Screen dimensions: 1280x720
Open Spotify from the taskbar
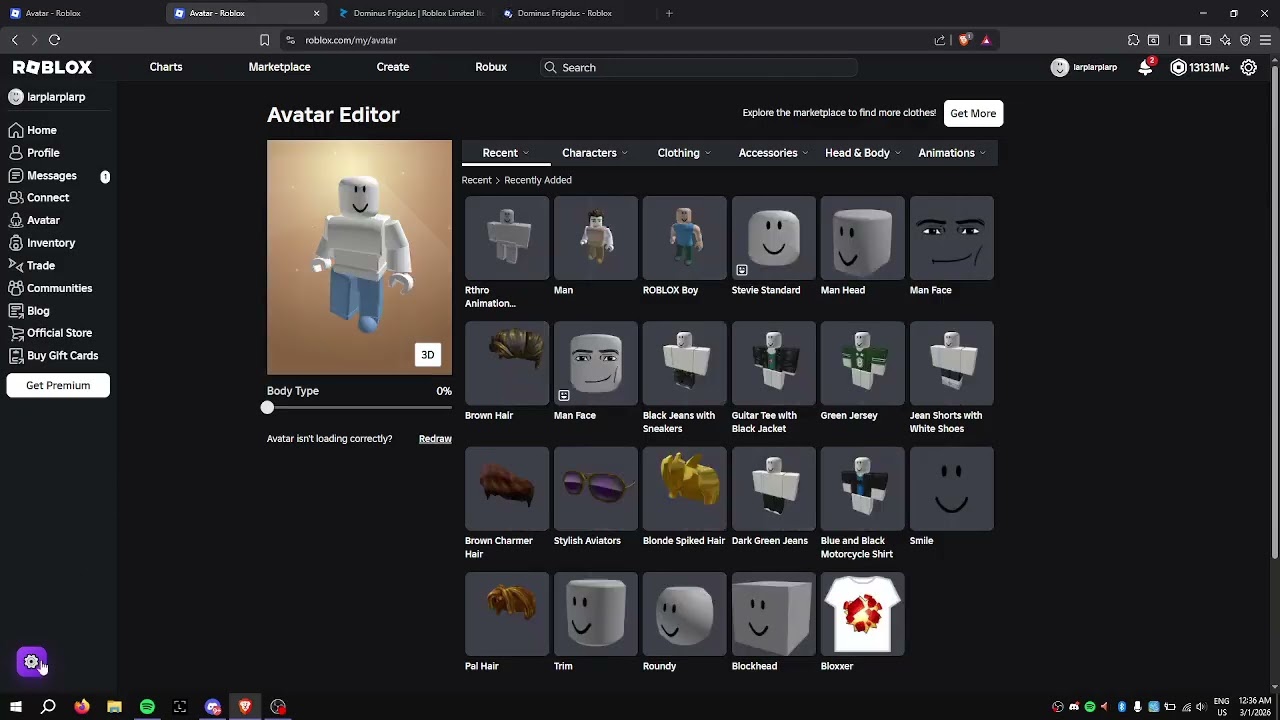click(147, 707)
